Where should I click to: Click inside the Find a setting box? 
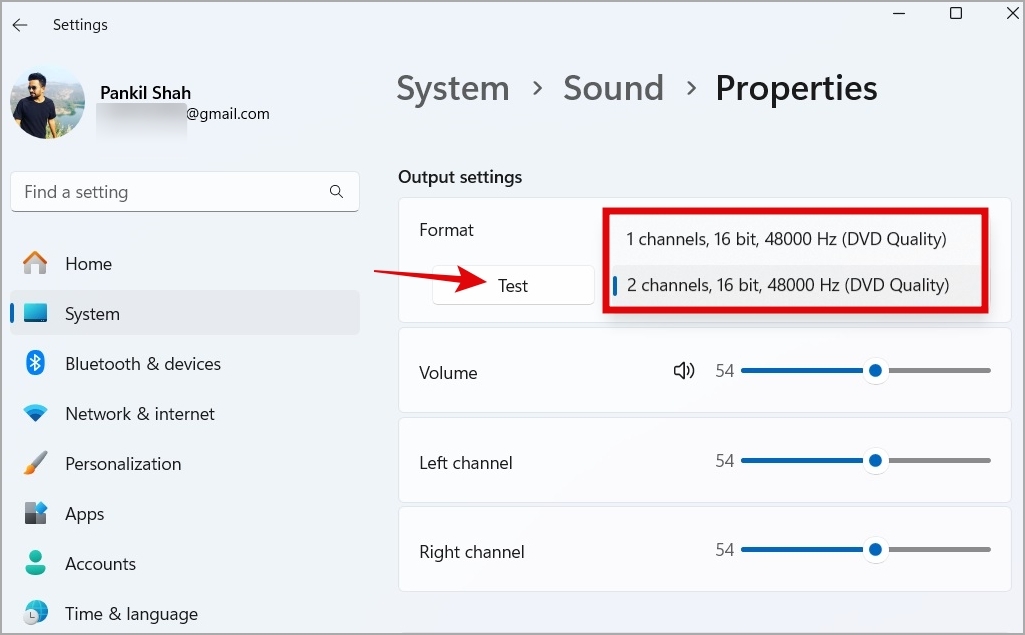tap(150, 191)
